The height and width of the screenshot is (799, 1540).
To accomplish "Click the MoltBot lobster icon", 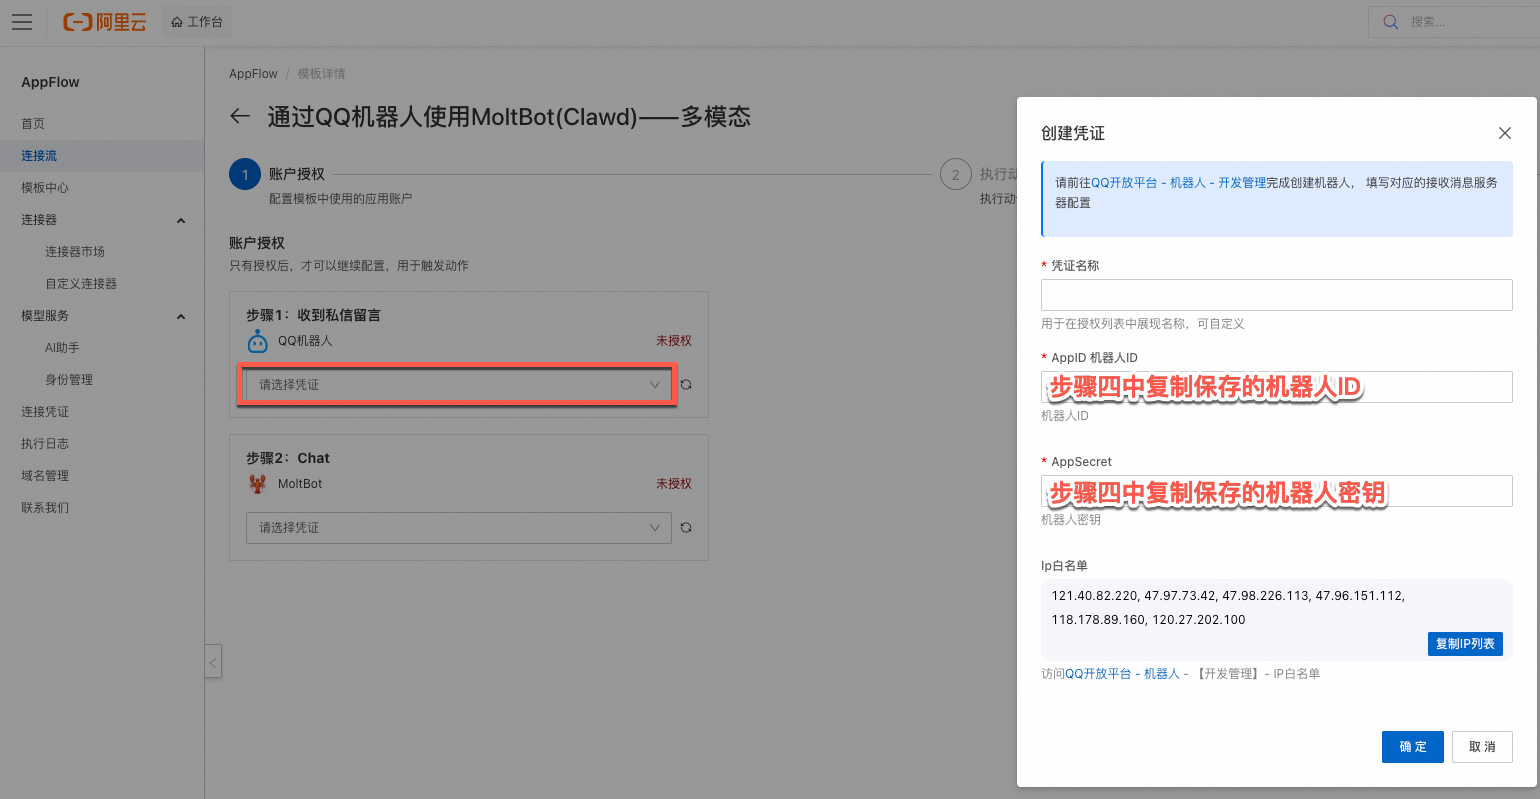I will coord(258,484).
